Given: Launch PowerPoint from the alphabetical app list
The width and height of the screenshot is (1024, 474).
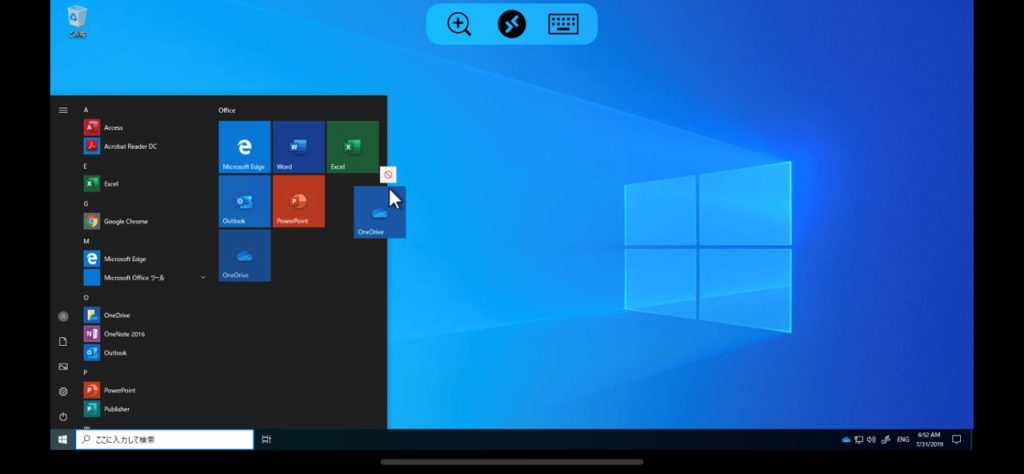Looking at the screenshot, I should pos(144,390).
